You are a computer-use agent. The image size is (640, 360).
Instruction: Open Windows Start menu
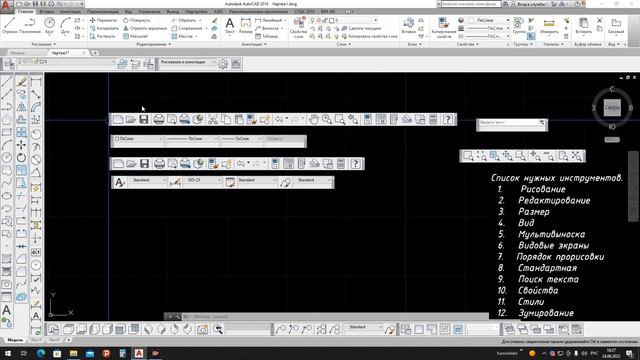tap(7, 353)
